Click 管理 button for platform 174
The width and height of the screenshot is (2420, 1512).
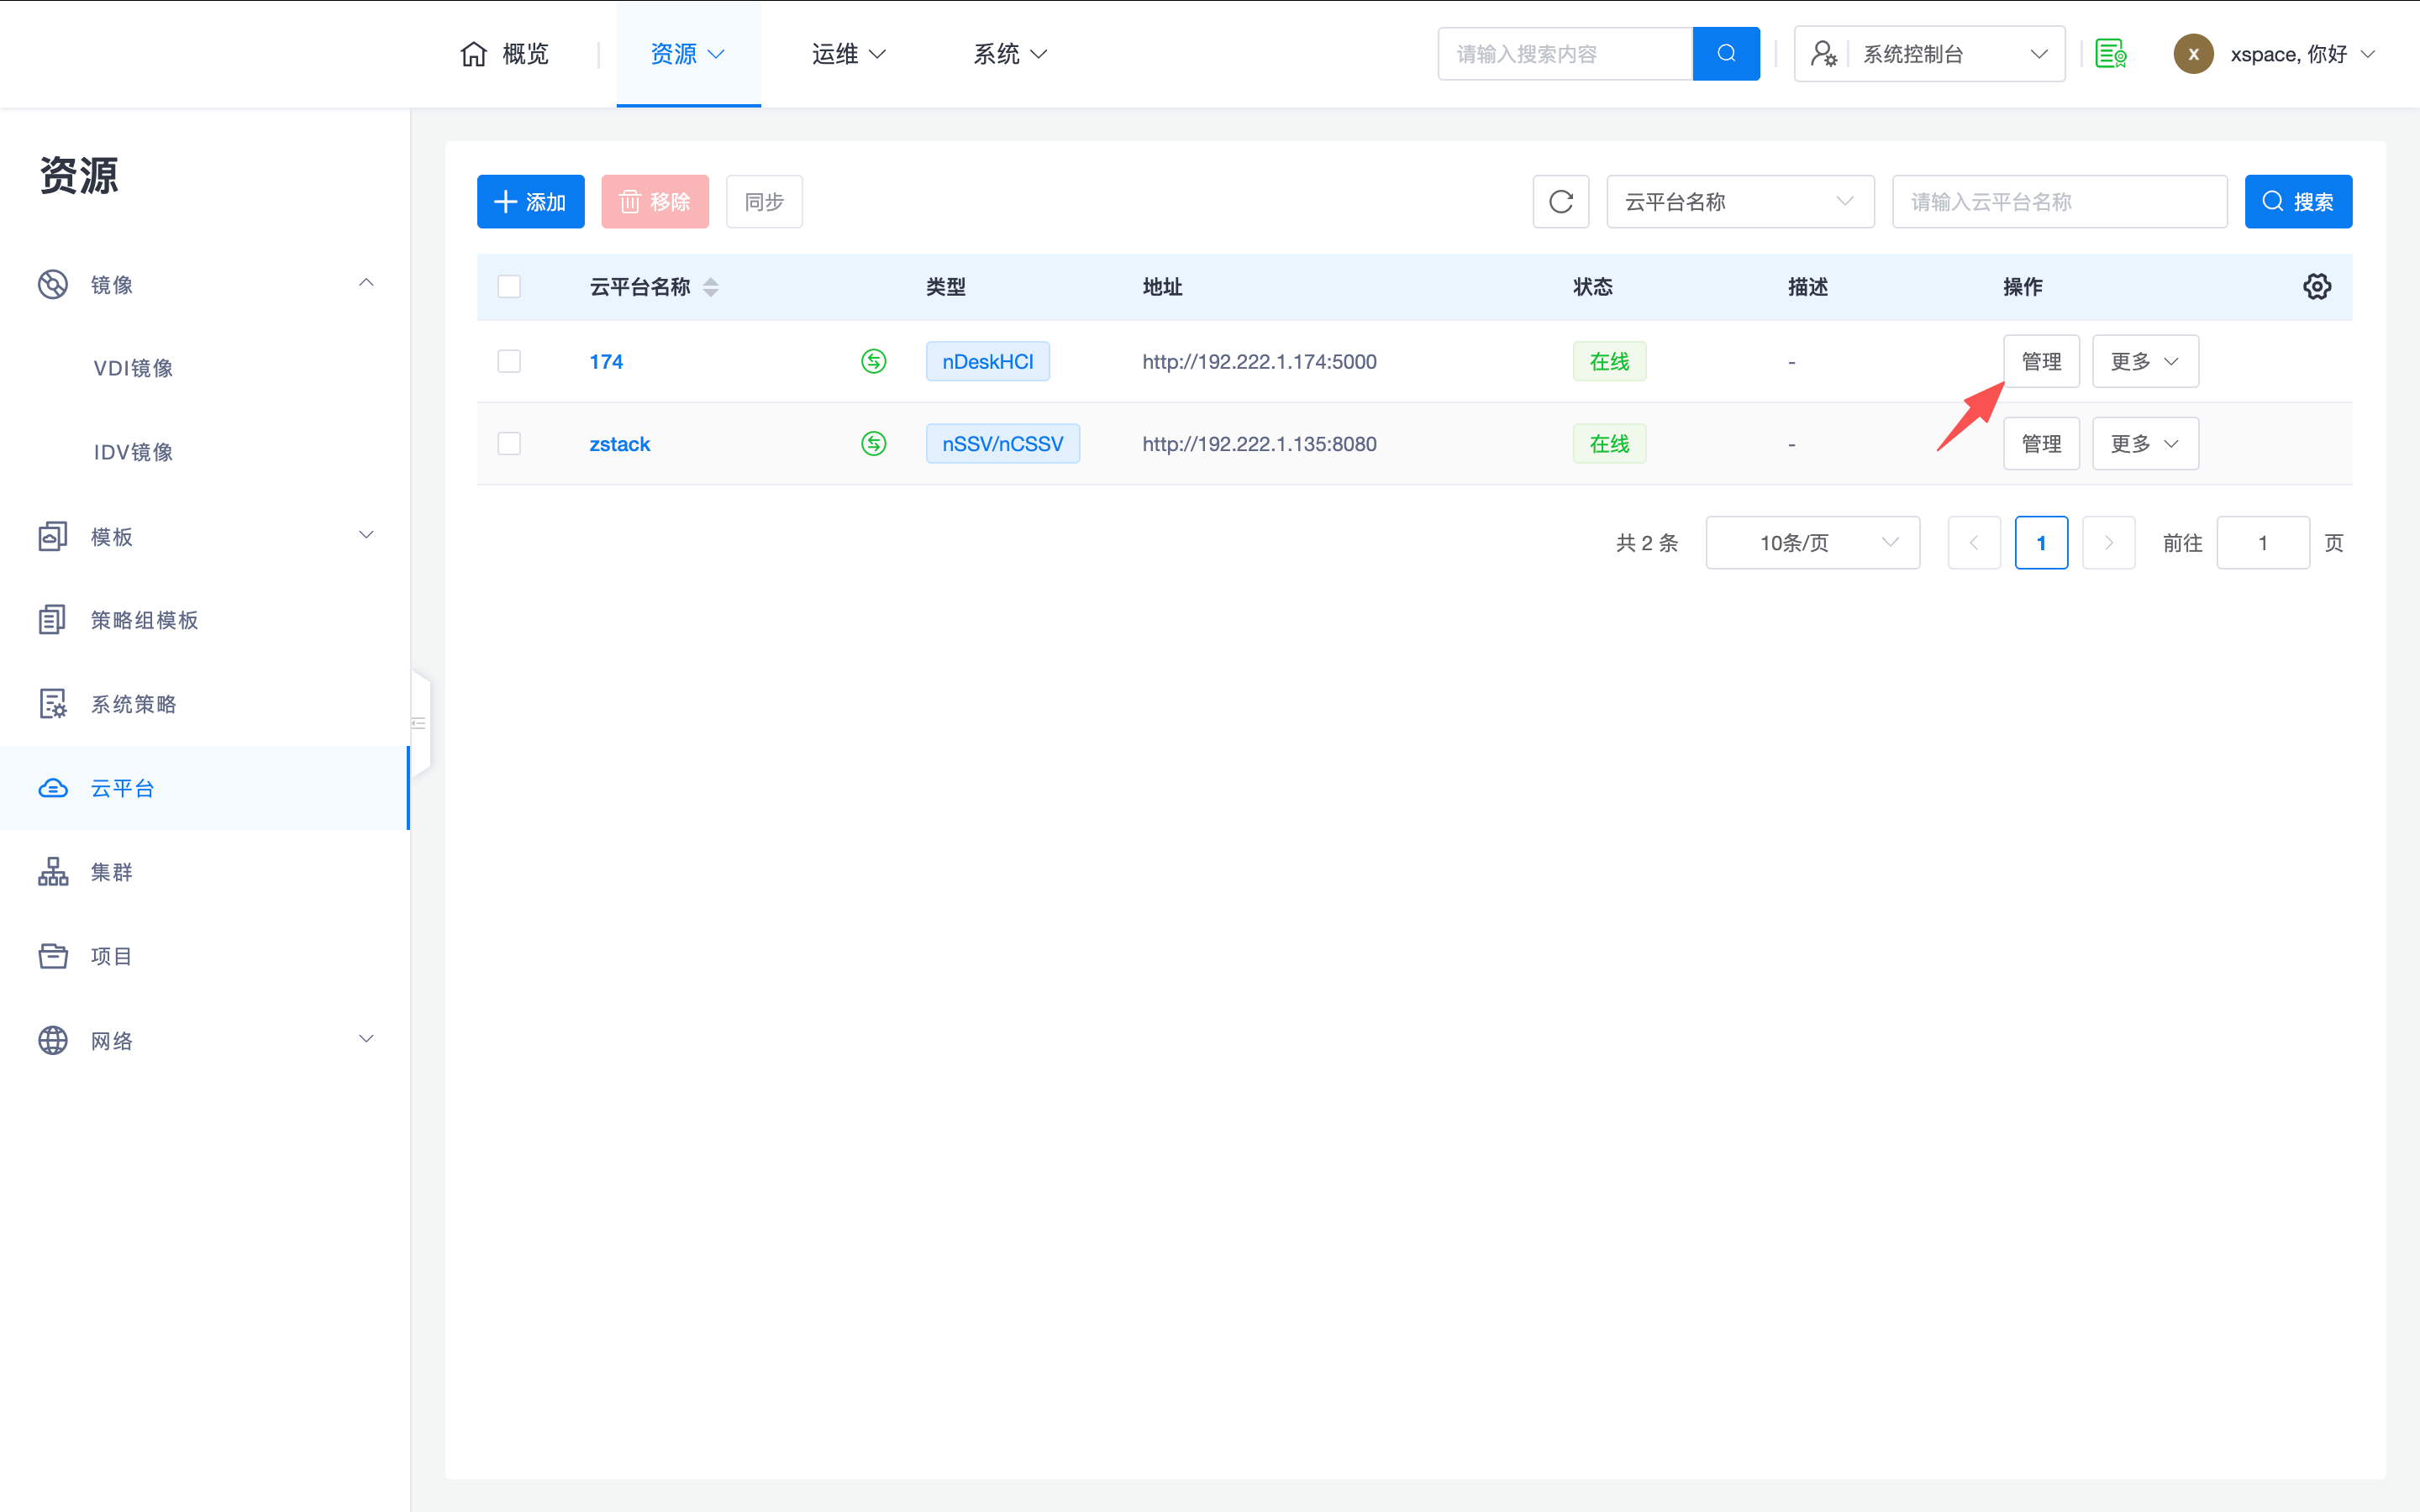click(2040, 361)
